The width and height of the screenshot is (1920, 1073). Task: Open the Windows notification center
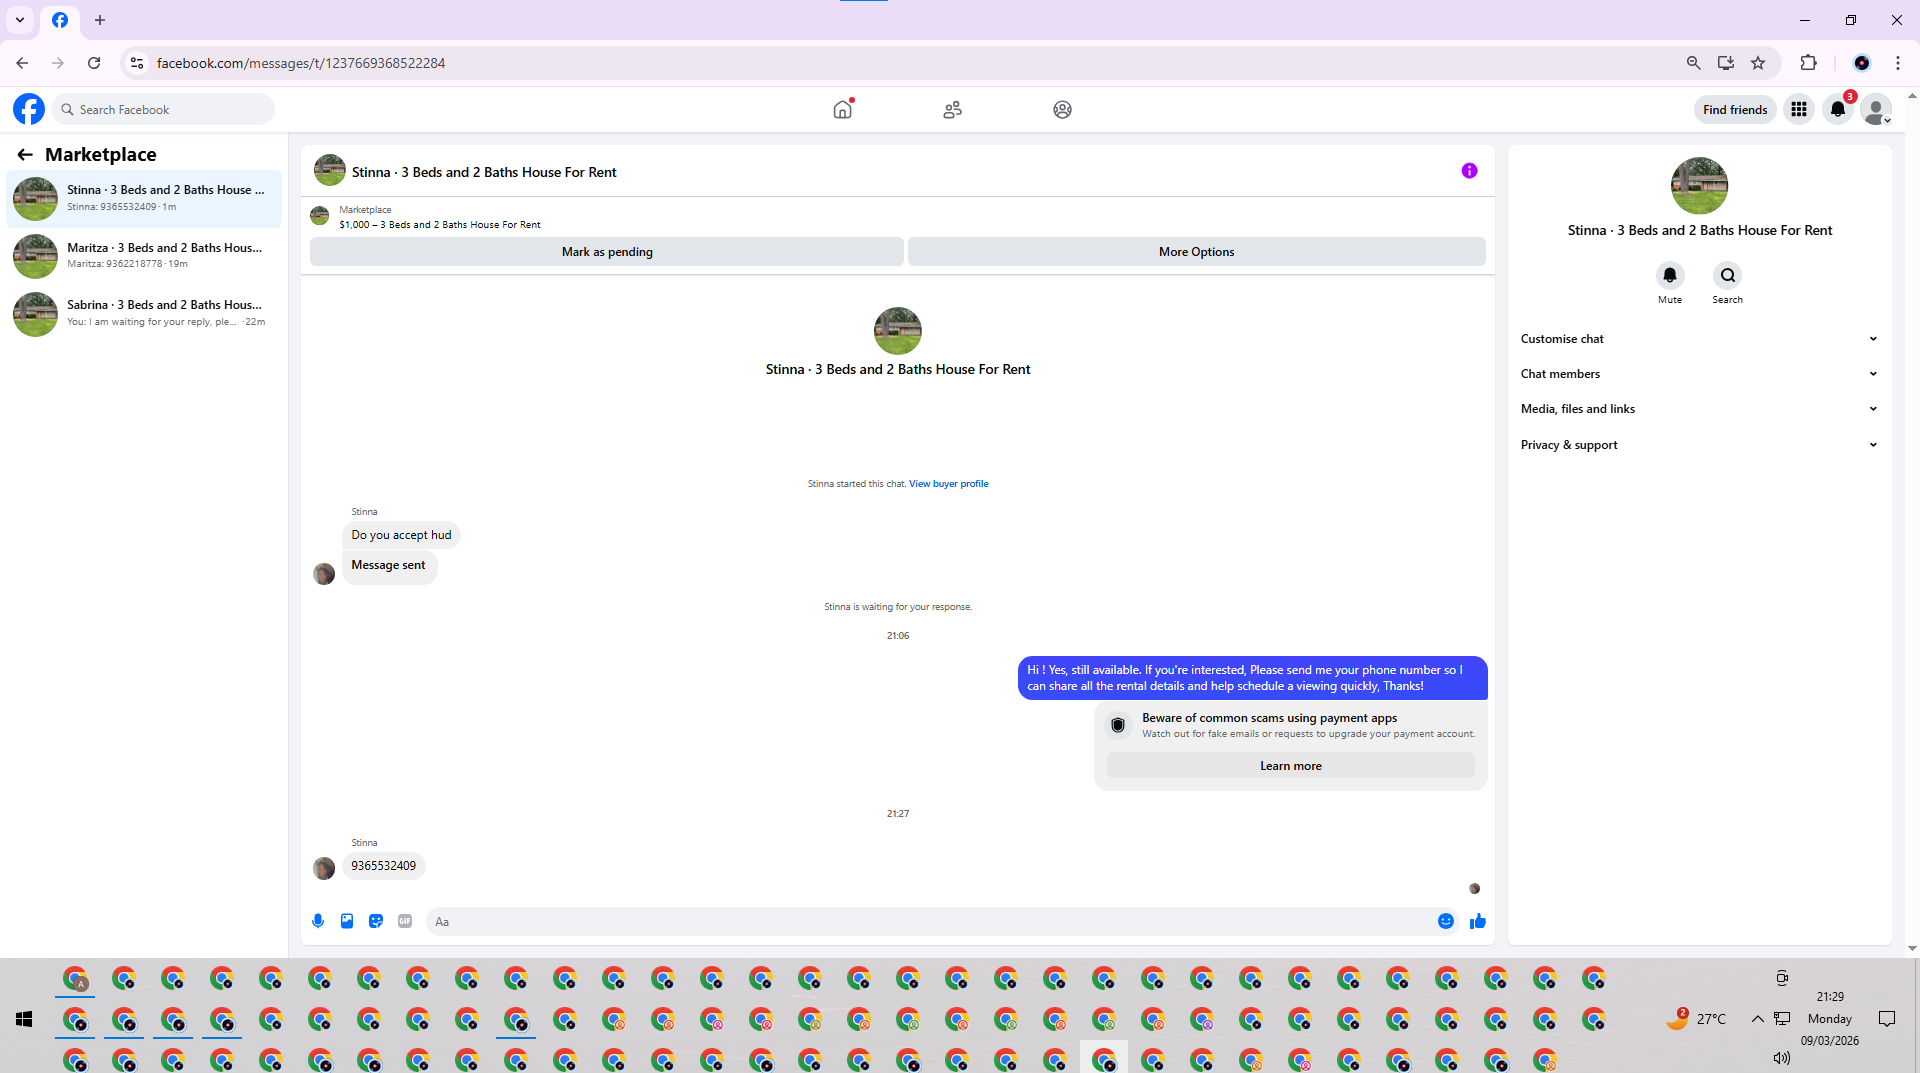1887,1019
